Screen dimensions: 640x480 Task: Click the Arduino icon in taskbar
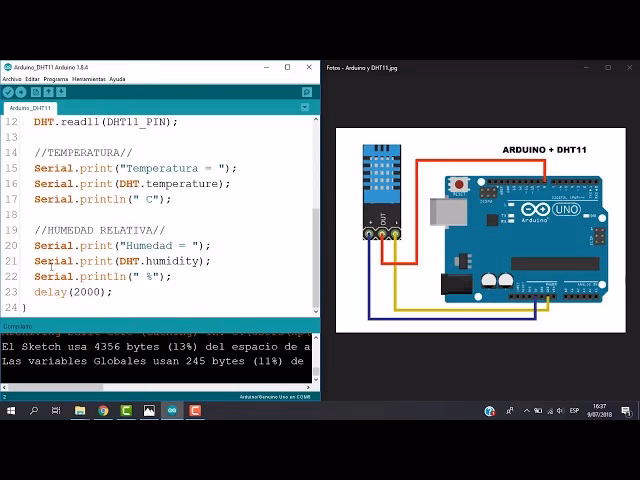[172, 411]
